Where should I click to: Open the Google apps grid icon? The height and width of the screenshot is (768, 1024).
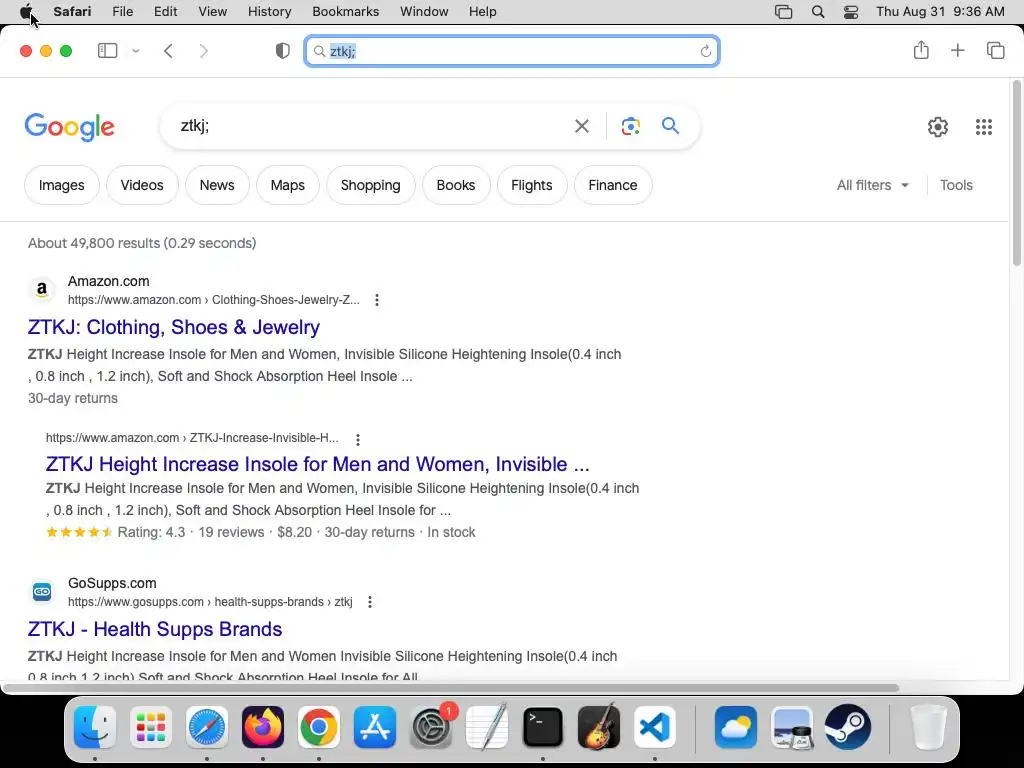984,127
